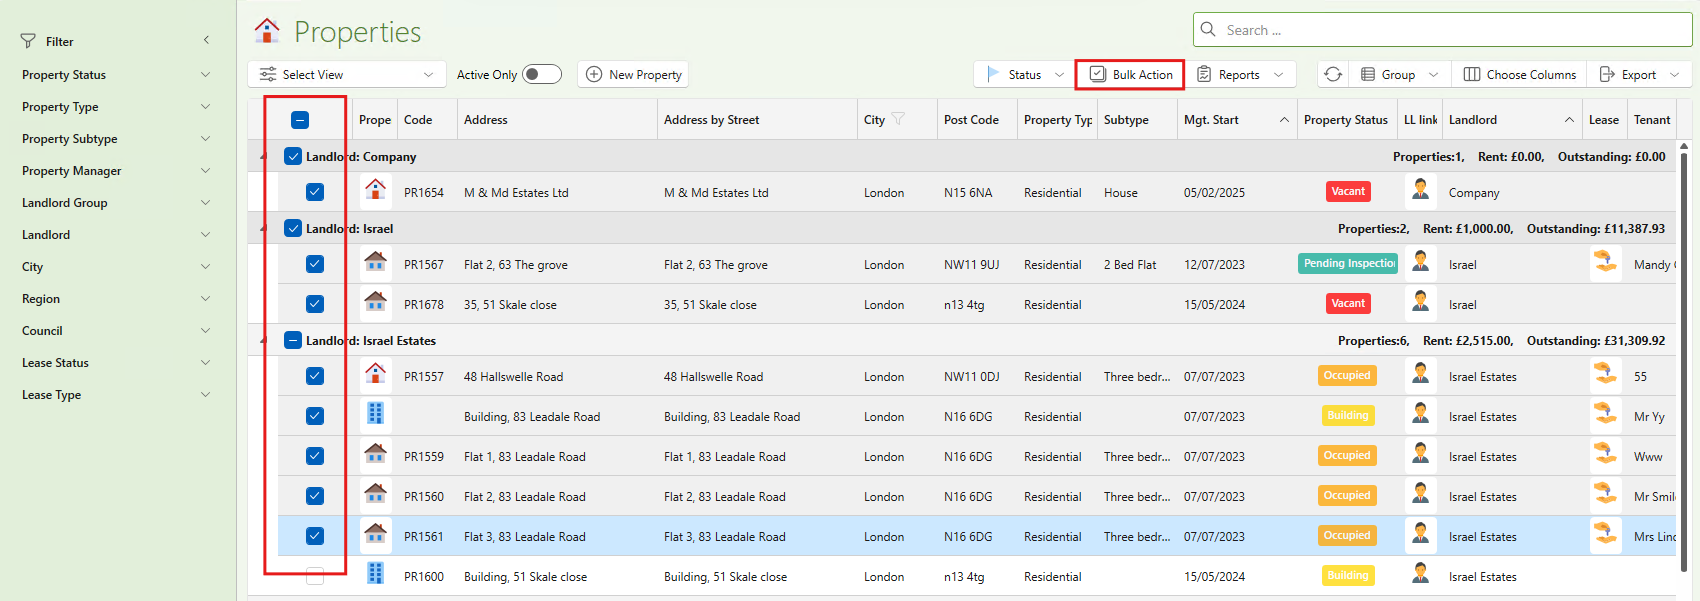1700x601 pixels.
Task: Click the landlord avatar icon in the PR1600 row
Action: 1420,574
